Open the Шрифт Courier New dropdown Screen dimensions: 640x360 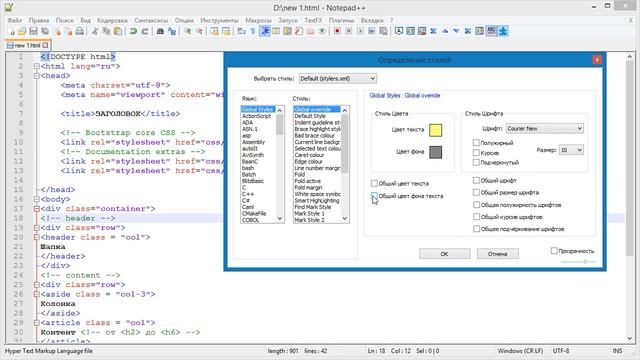[544, 129]
